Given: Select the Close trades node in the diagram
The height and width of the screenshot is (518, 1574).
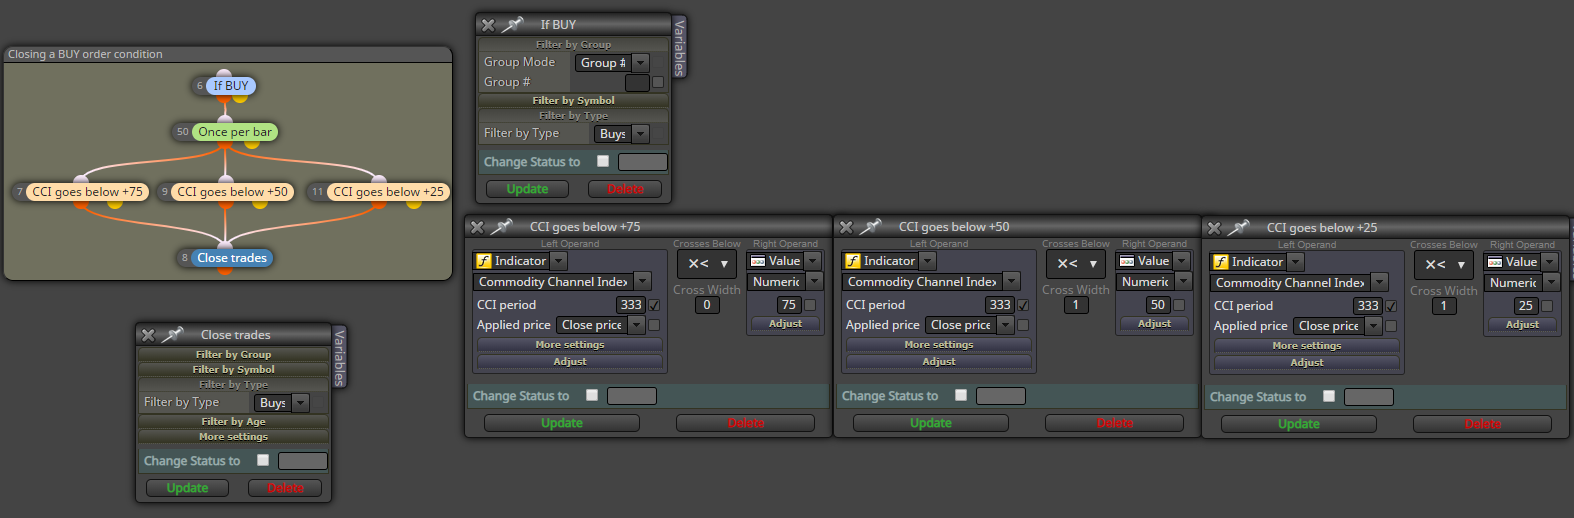Looking at the screenshot, I should click(x=232, y=258).
